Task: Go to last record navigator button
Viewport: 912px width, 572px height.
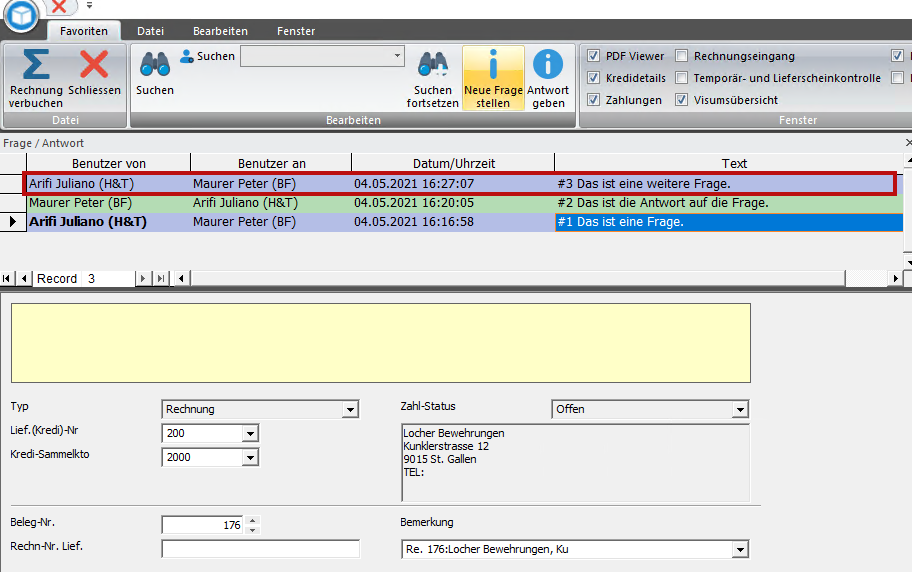Action: point(161,279)
